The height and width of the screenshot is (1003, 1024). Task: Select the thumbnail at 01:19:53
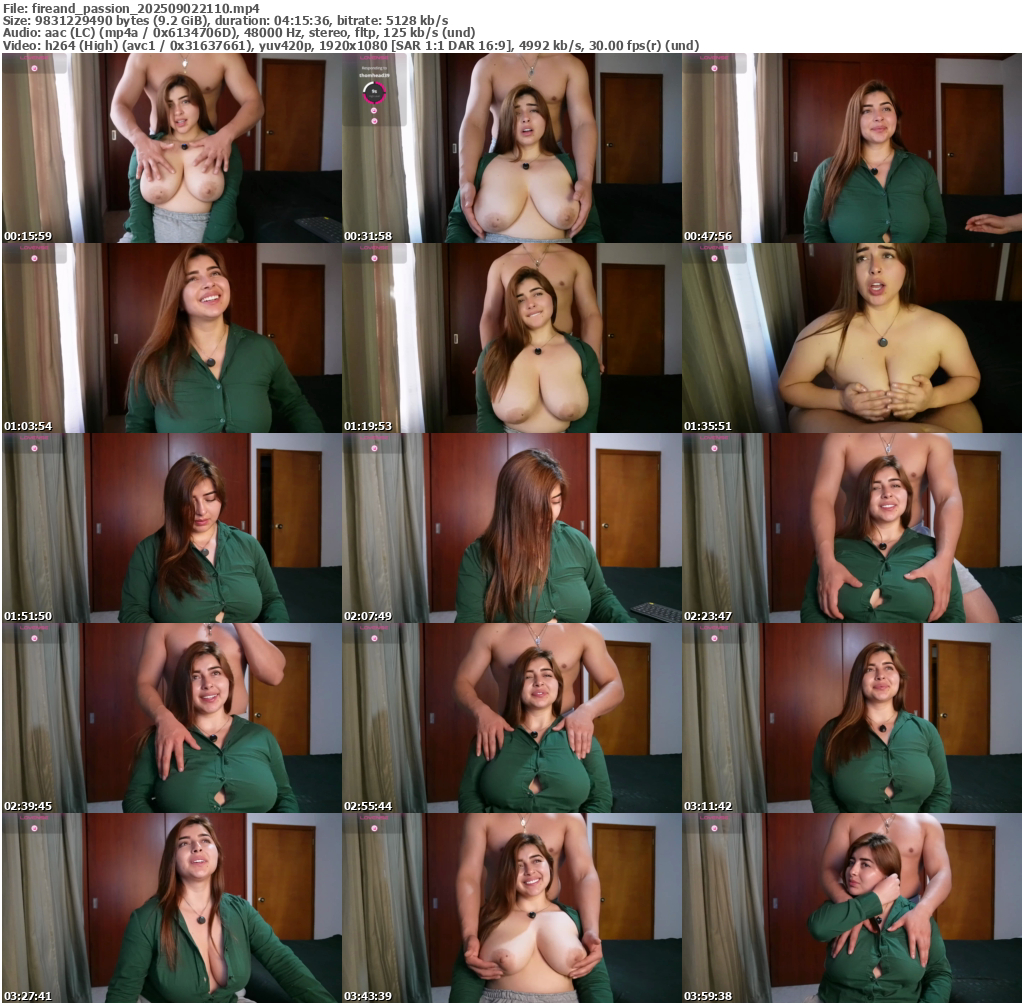(x=511, y=338)
